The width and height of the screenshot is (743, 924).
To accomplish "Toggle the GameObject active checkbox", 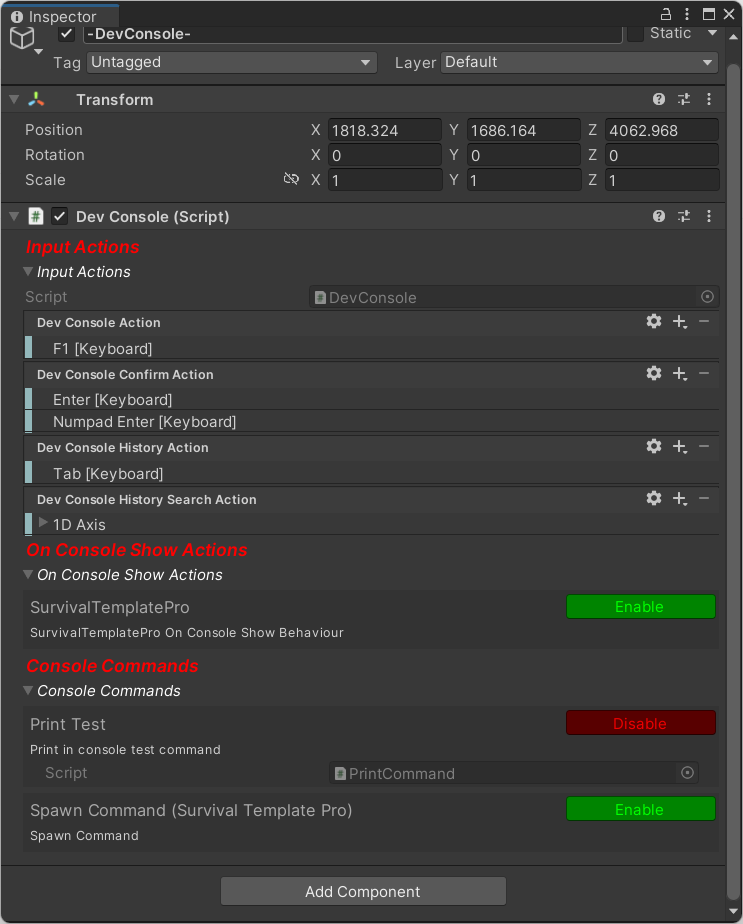I will point(67,34).
